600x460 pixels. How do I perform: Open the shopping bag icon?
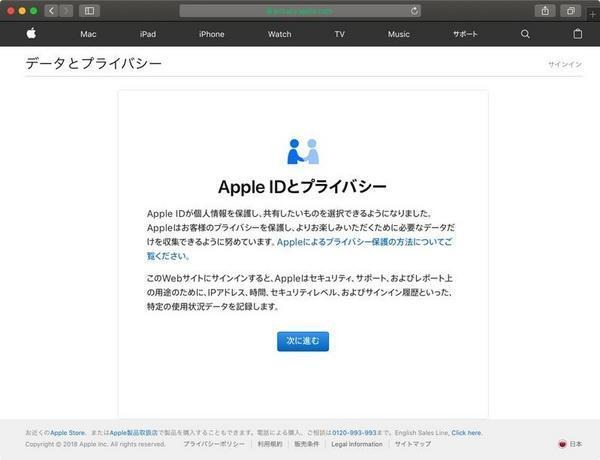click(x=577, y=34)
